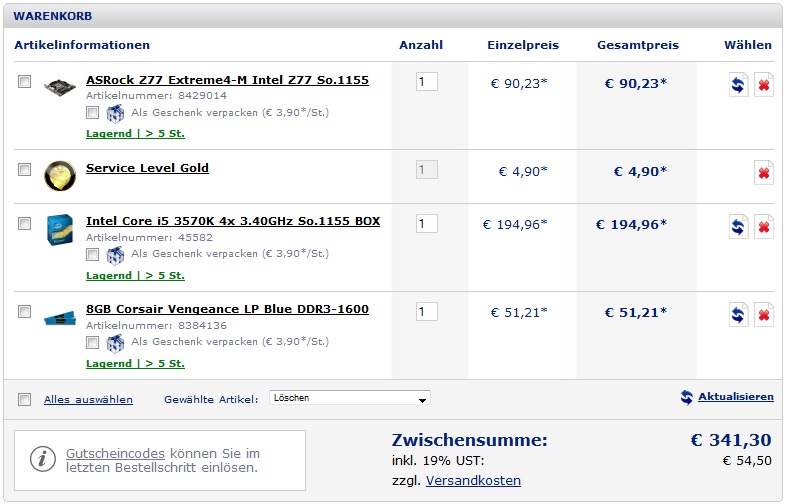Screen dimensions: 786x504
Task: Enable gift wrapping for ASRock Z77
Action: [x=92, y=112]
